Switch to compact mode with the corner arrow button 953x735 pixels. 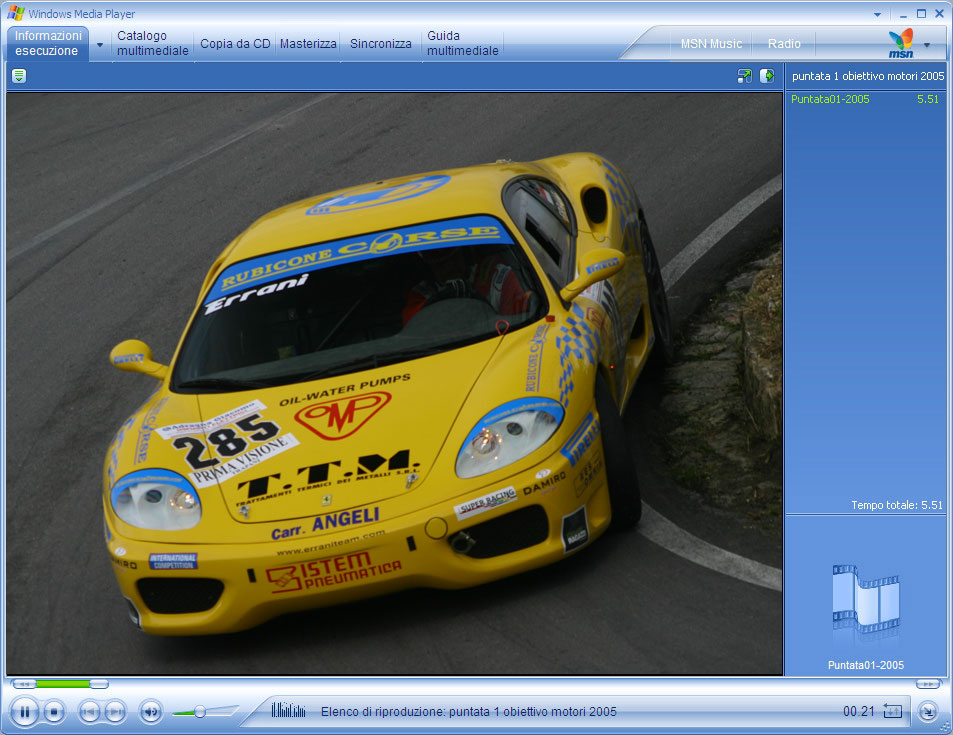927,711
